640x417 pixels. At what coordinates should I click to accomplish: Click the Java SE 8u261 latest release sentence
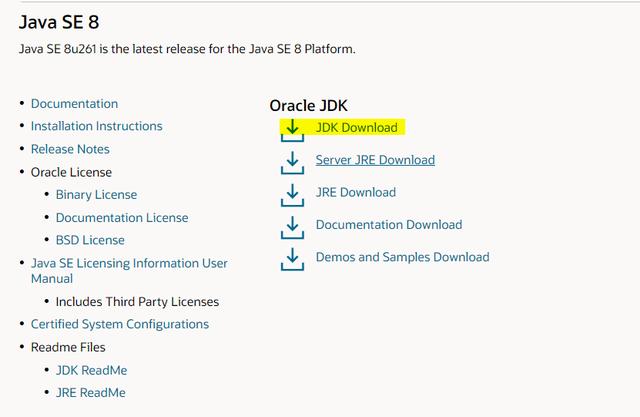[x=187, y=49]
